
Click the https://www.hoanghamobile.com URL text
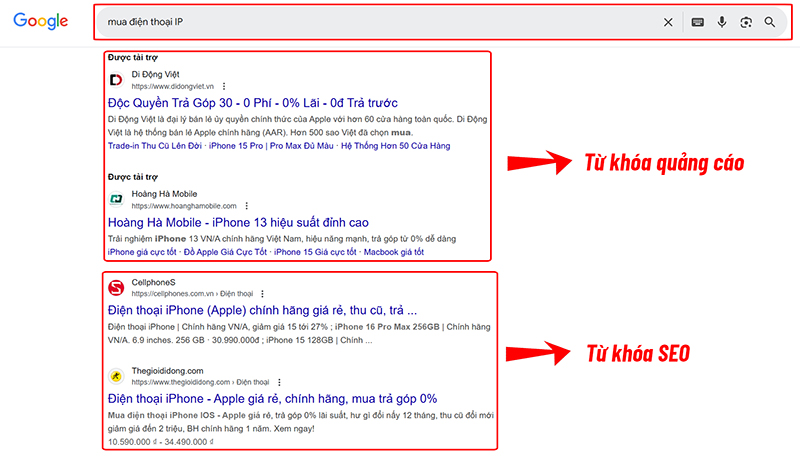(x=184, y=206)
